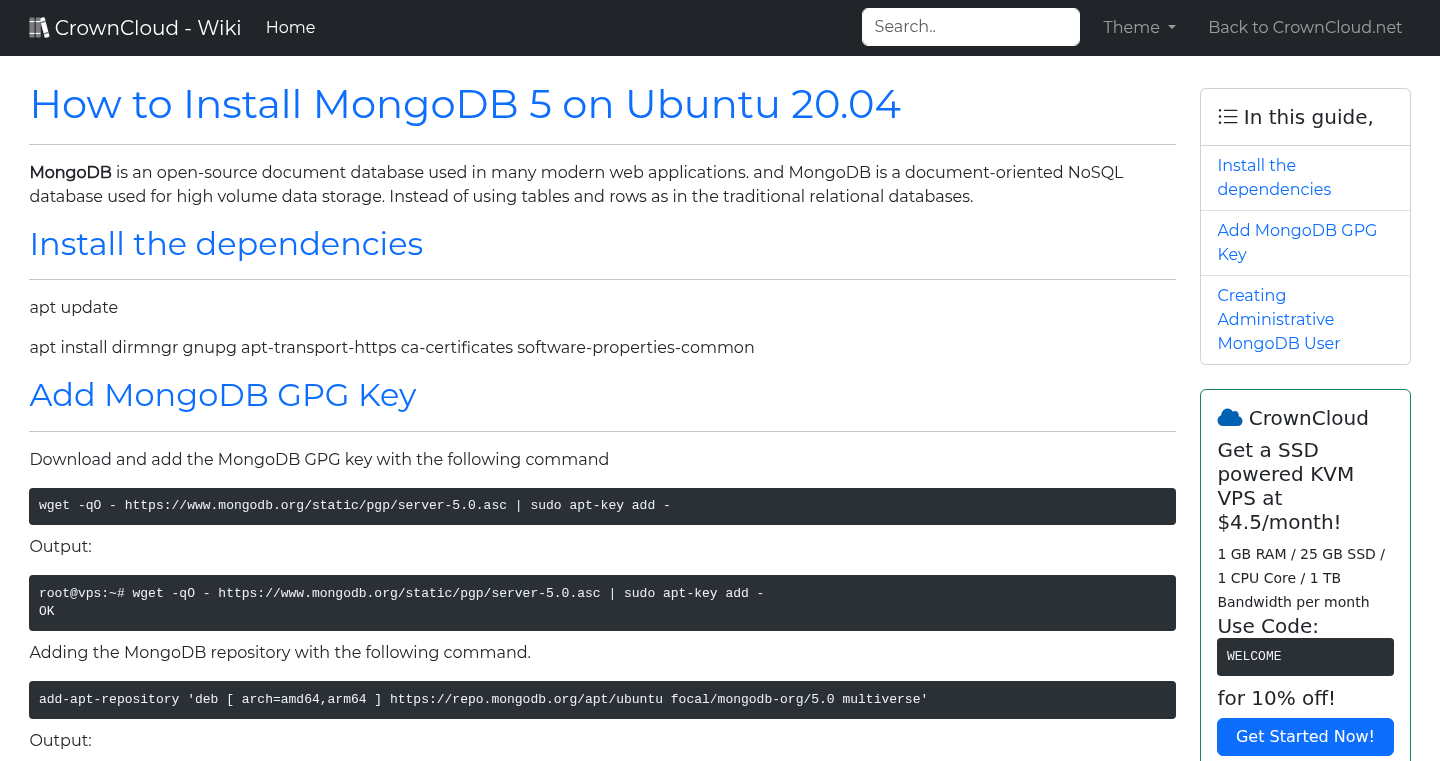1440x761 pixels.
Task: Click the cloud icon beside CrownCloud in sidebar
Action: pos(1229,417)
